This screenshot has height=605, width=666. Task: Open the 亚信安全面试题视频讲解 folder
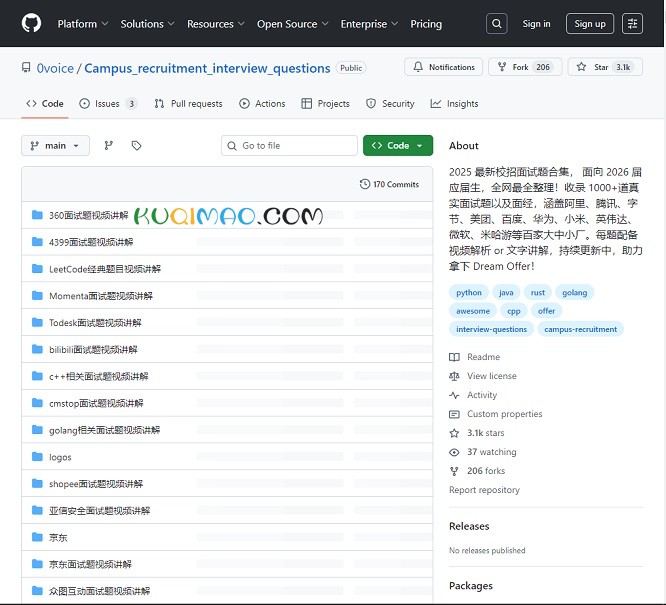(x=99, y=510)
